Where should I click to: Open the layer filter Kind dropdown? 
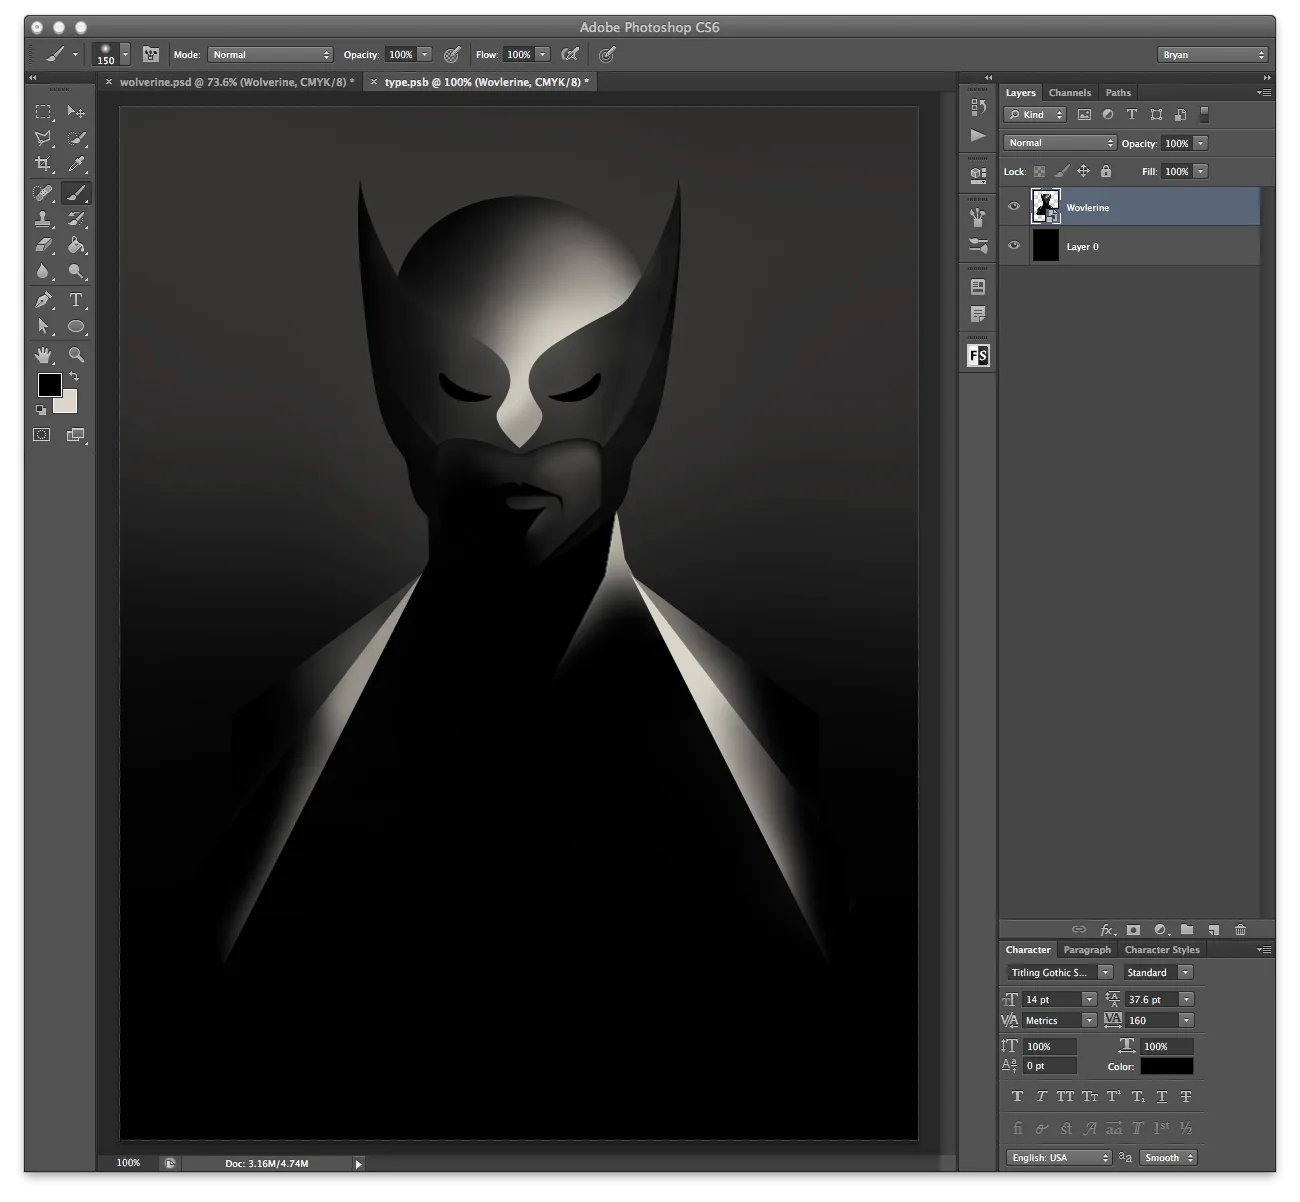(1035, 114)
